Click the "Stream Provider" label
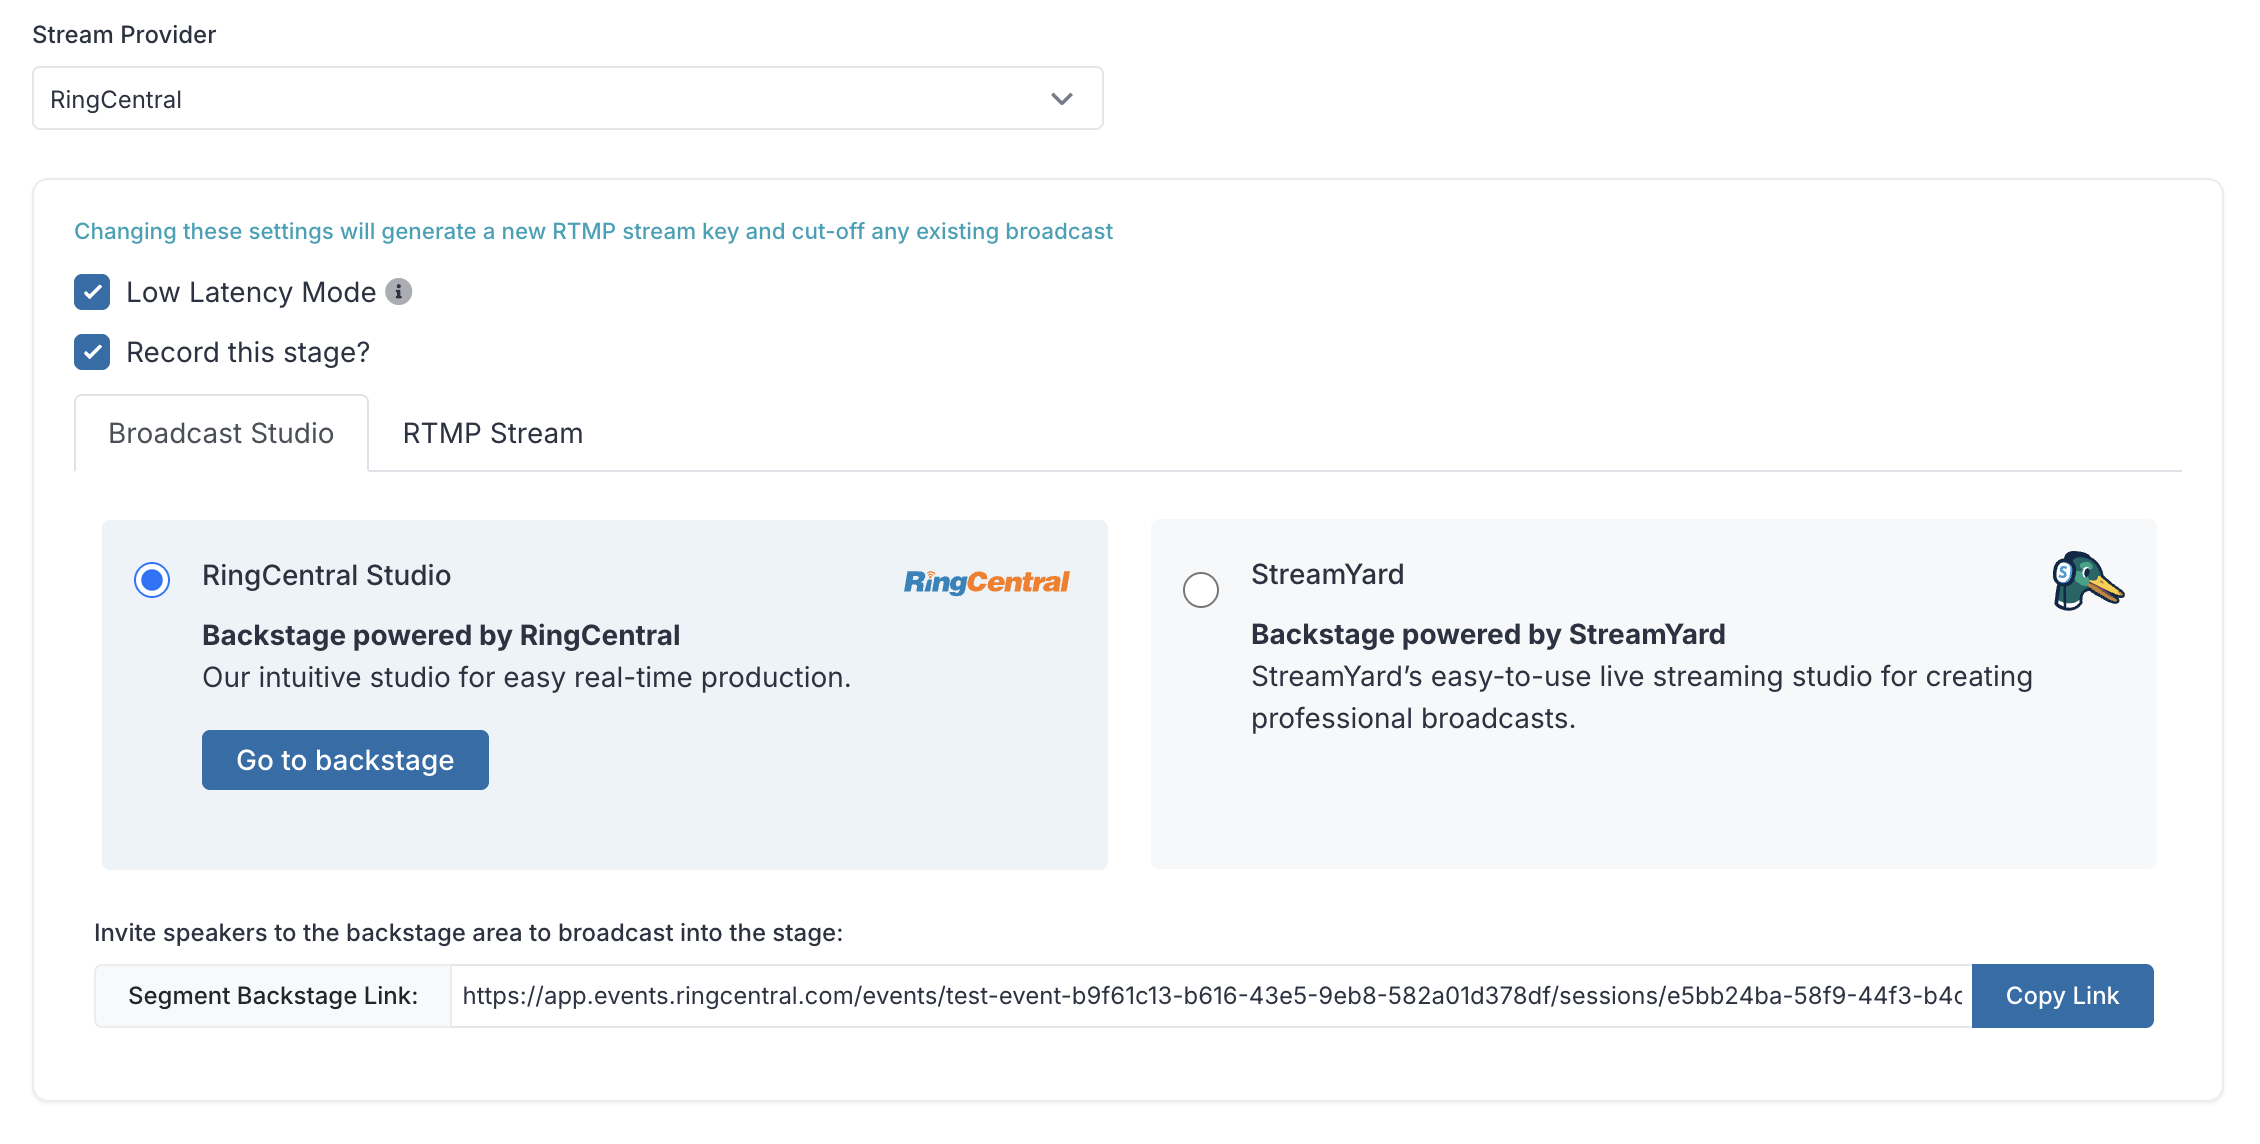The height and width of the screenshot is (1144, 2260). [124, 35]
